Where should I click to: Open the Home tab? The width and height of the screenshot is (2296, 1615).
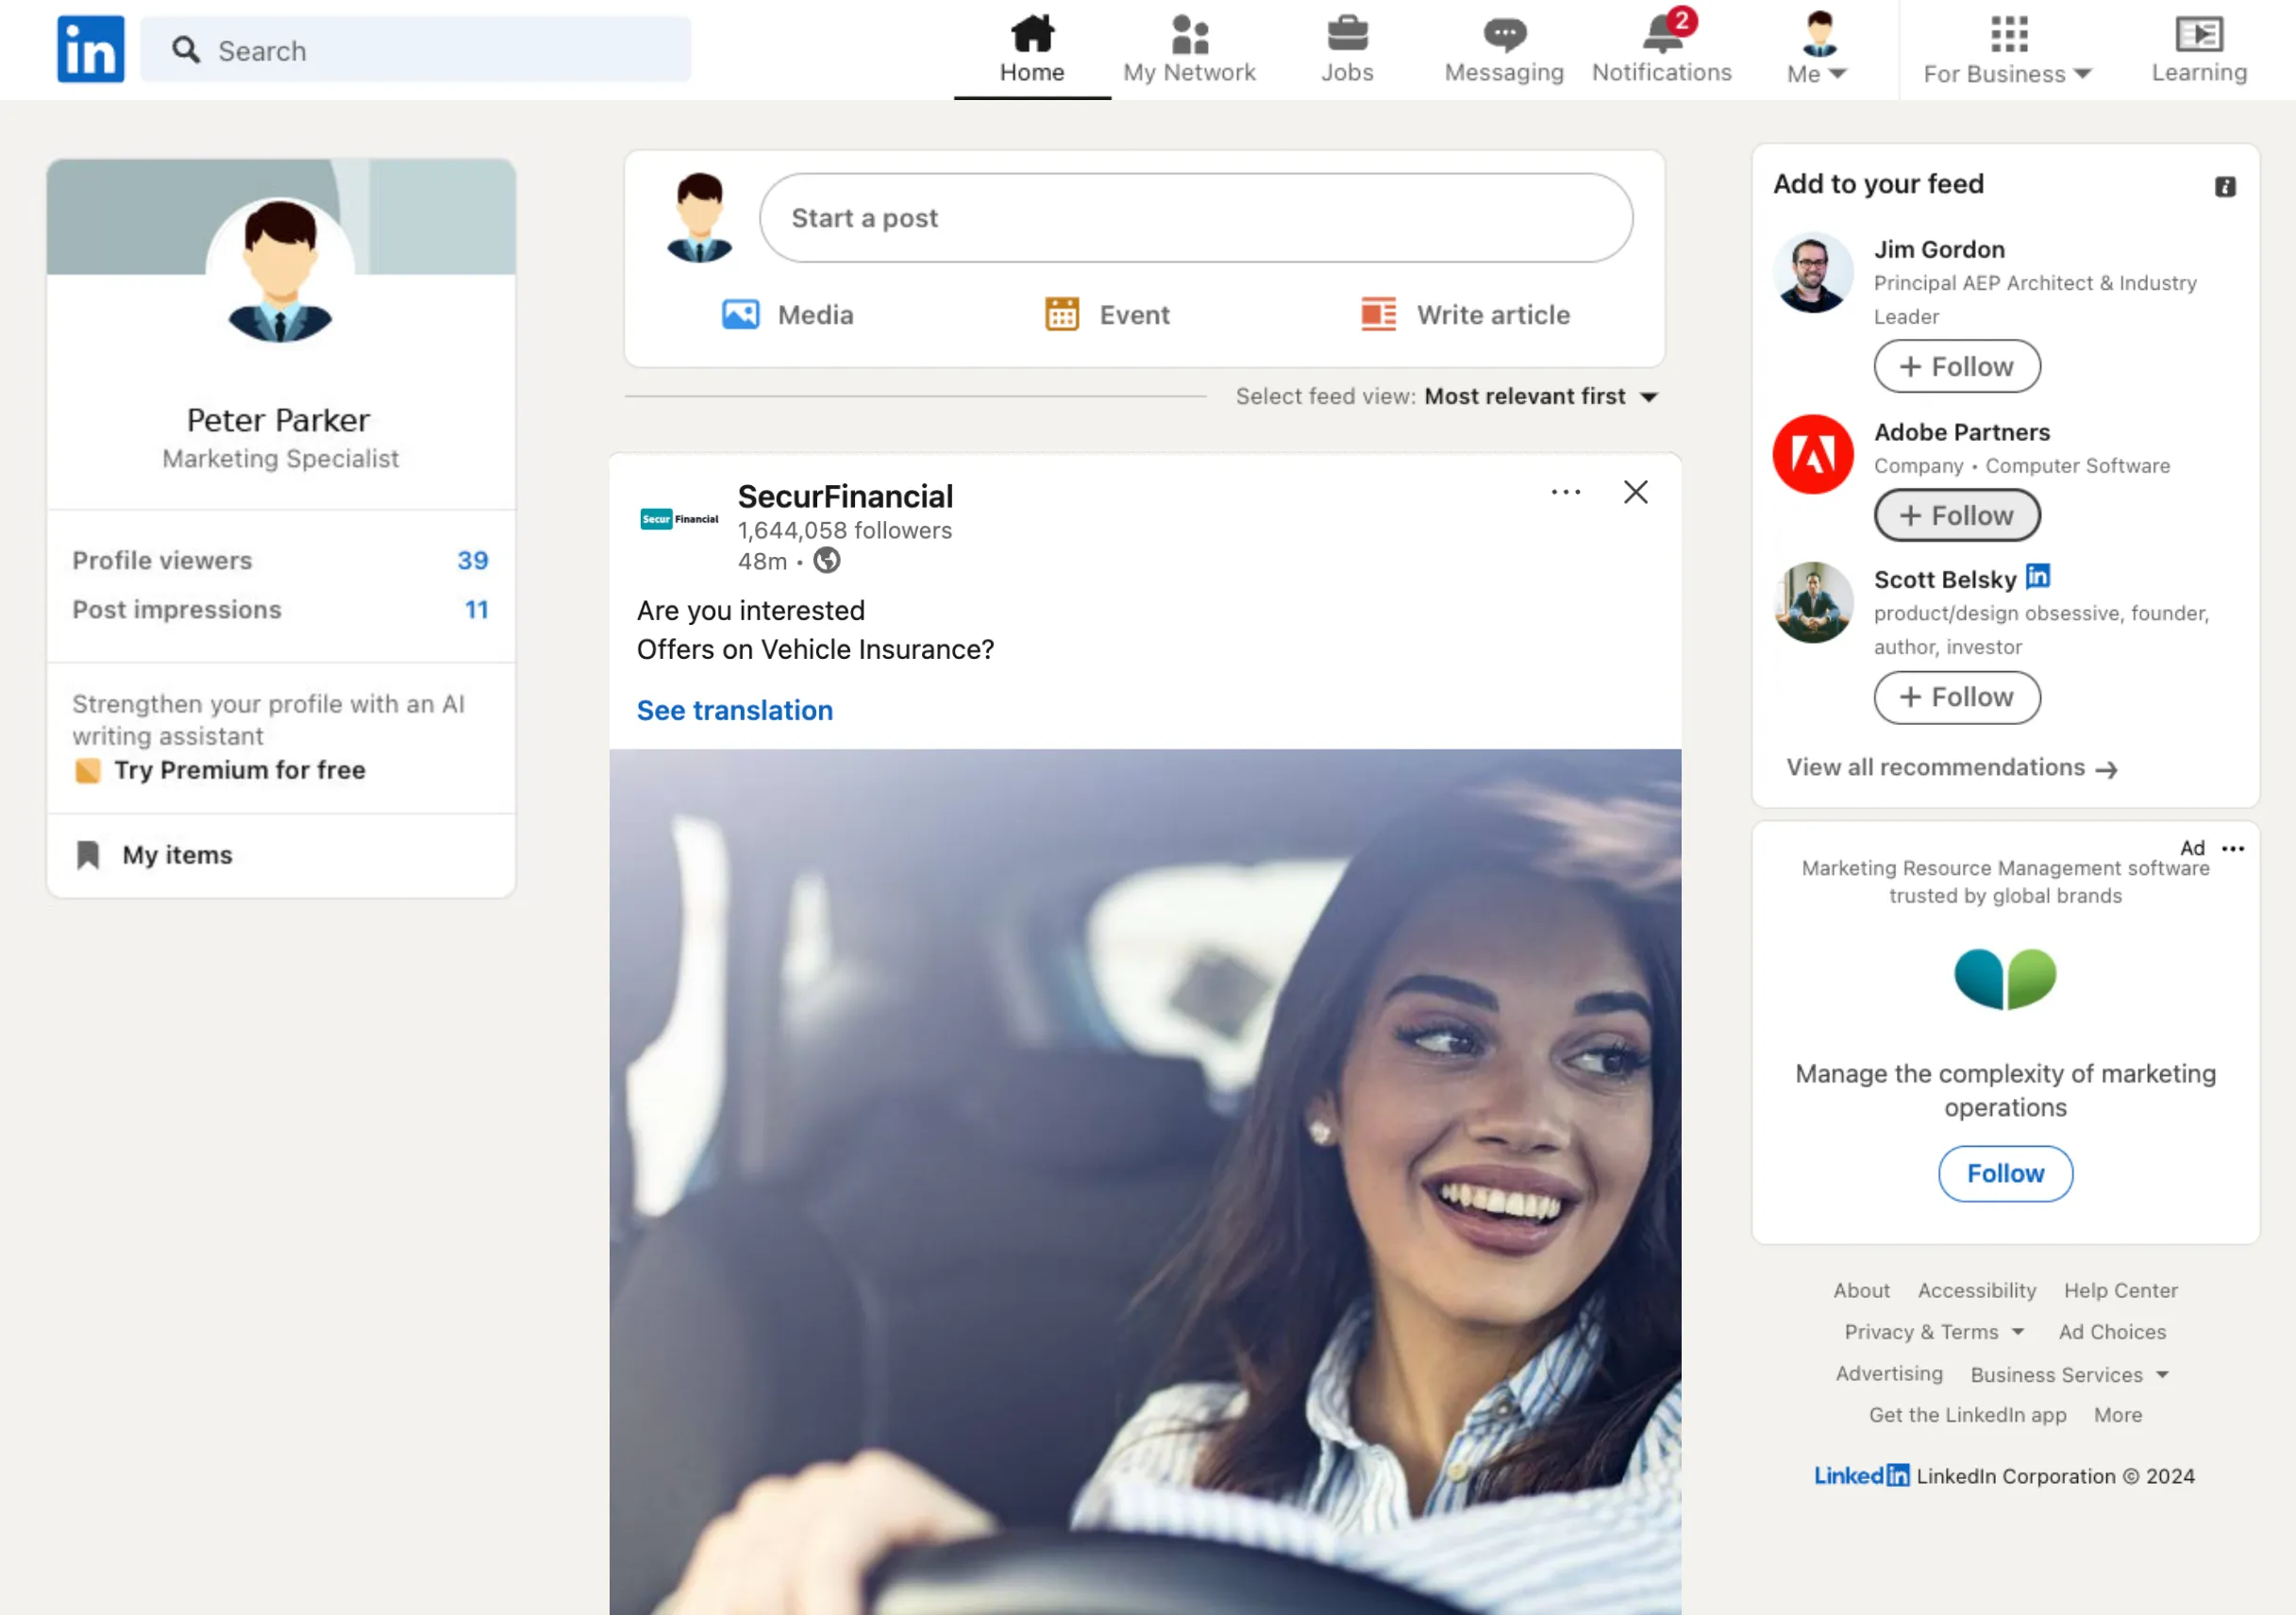[1032, 49]
